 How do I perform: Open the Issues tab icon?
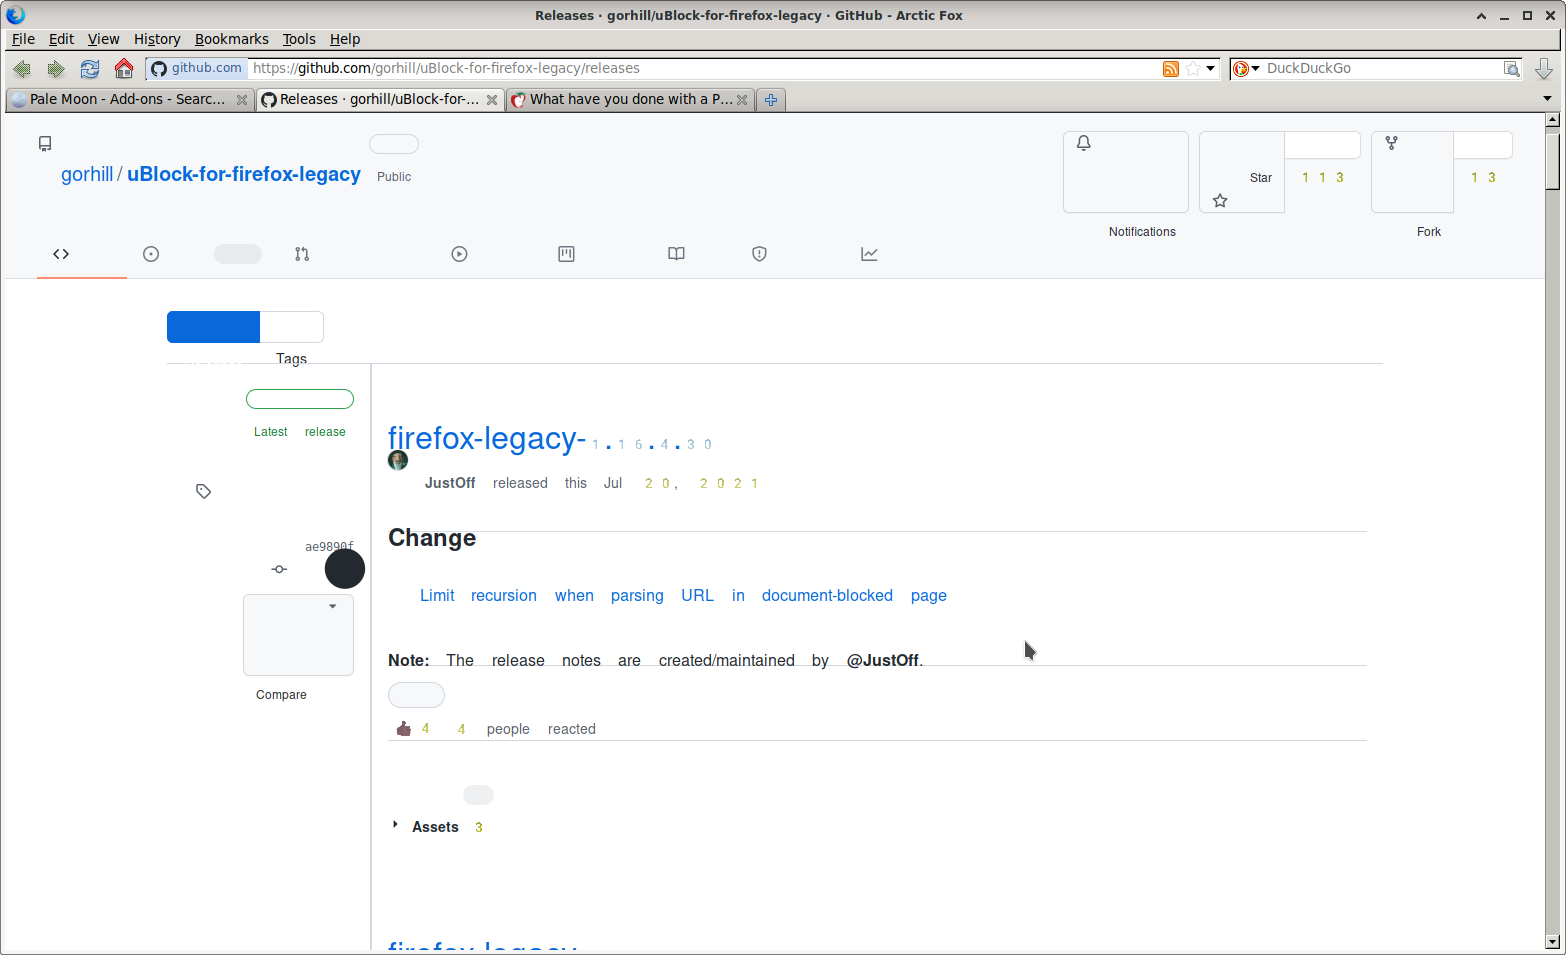(151, 254)
